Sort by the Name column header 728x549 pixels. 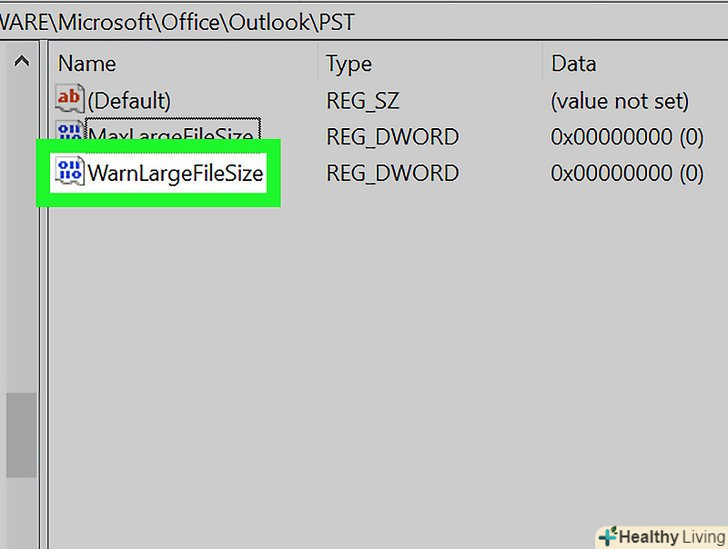(x=87, y=64)
